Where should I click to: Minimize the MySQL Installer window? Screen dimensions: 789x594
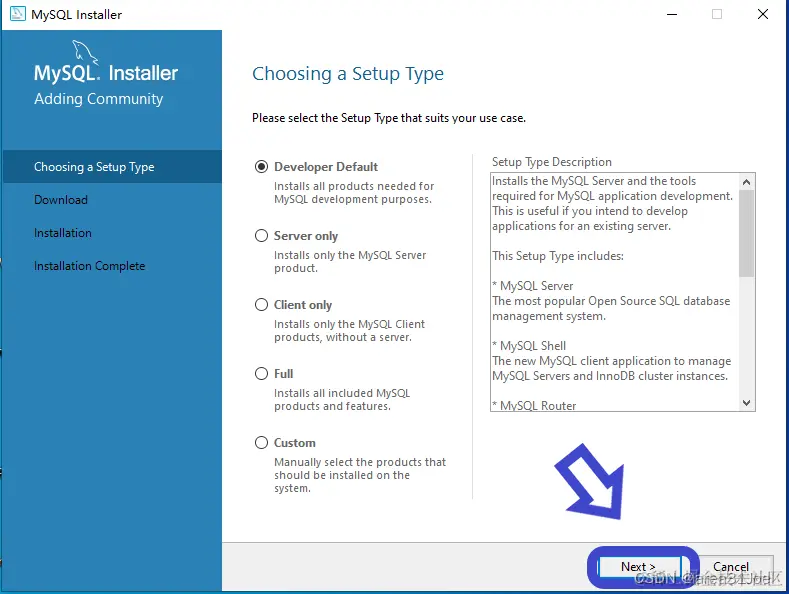click(672, 14)
